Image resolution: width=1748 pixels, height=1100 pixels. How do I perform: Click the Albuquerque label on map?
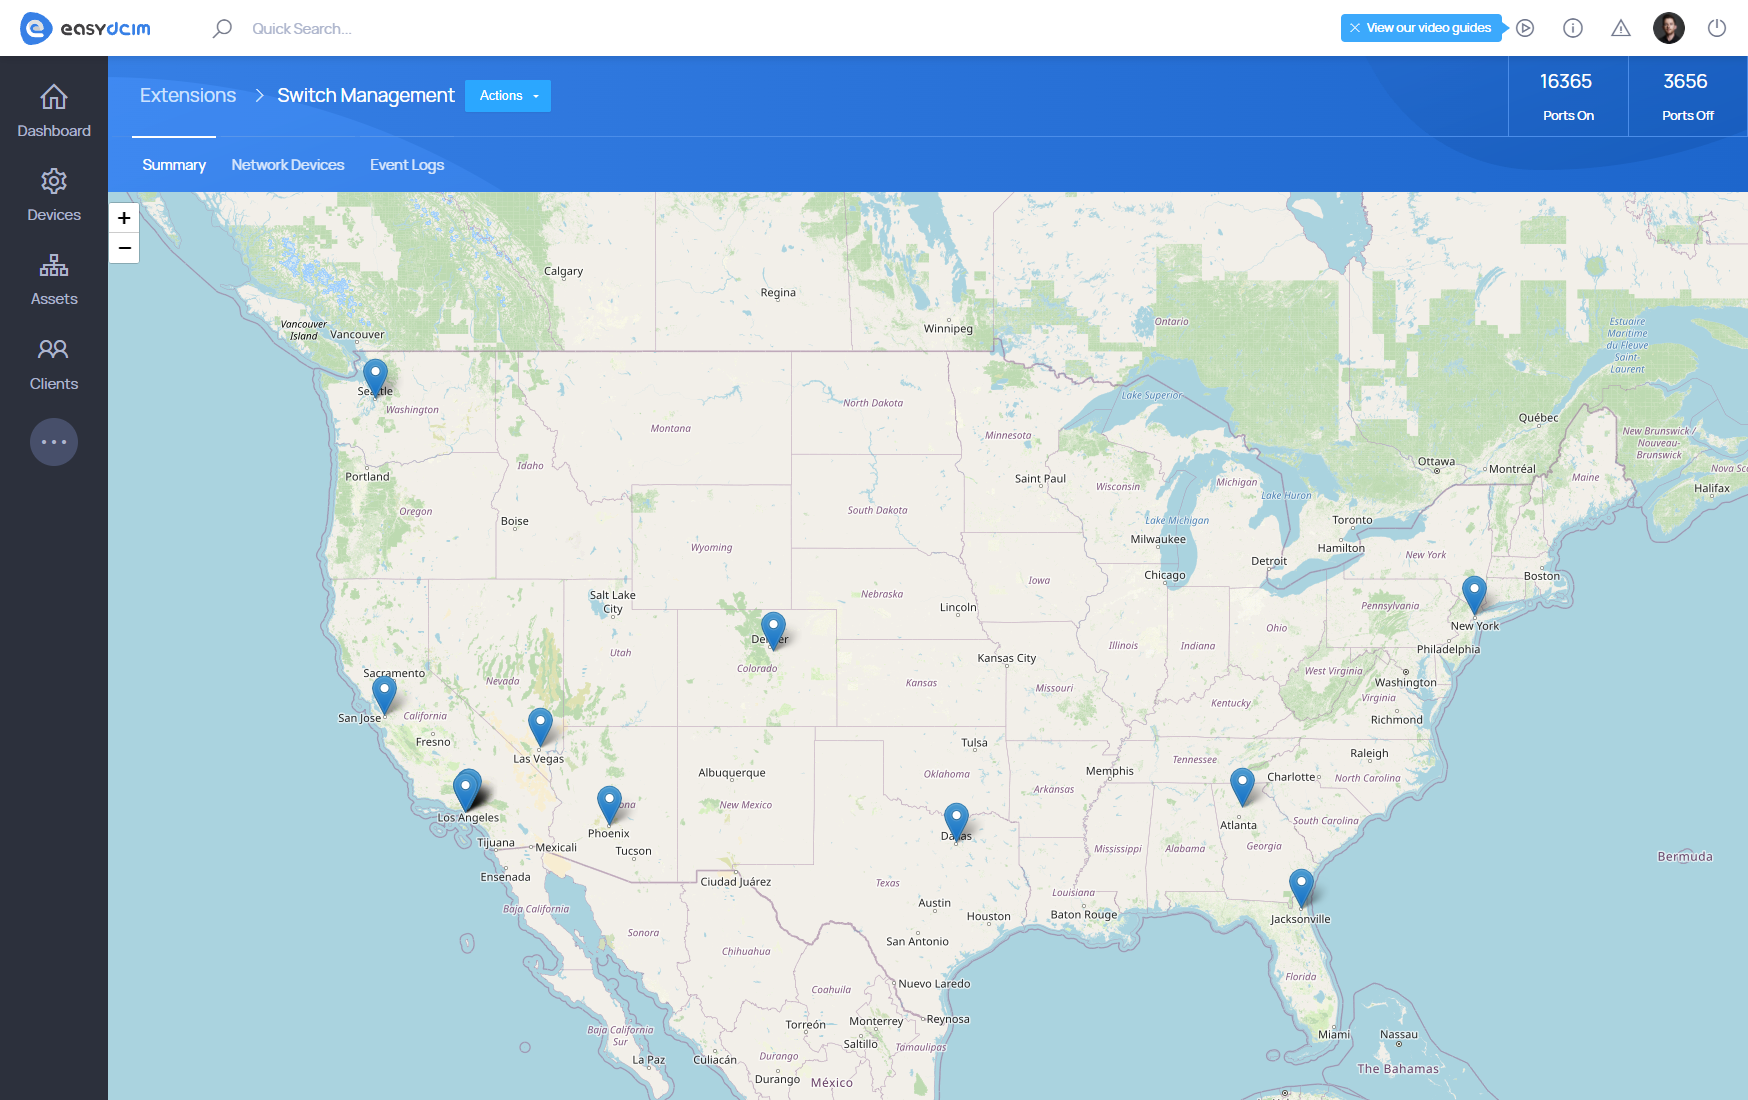(732, 773)
